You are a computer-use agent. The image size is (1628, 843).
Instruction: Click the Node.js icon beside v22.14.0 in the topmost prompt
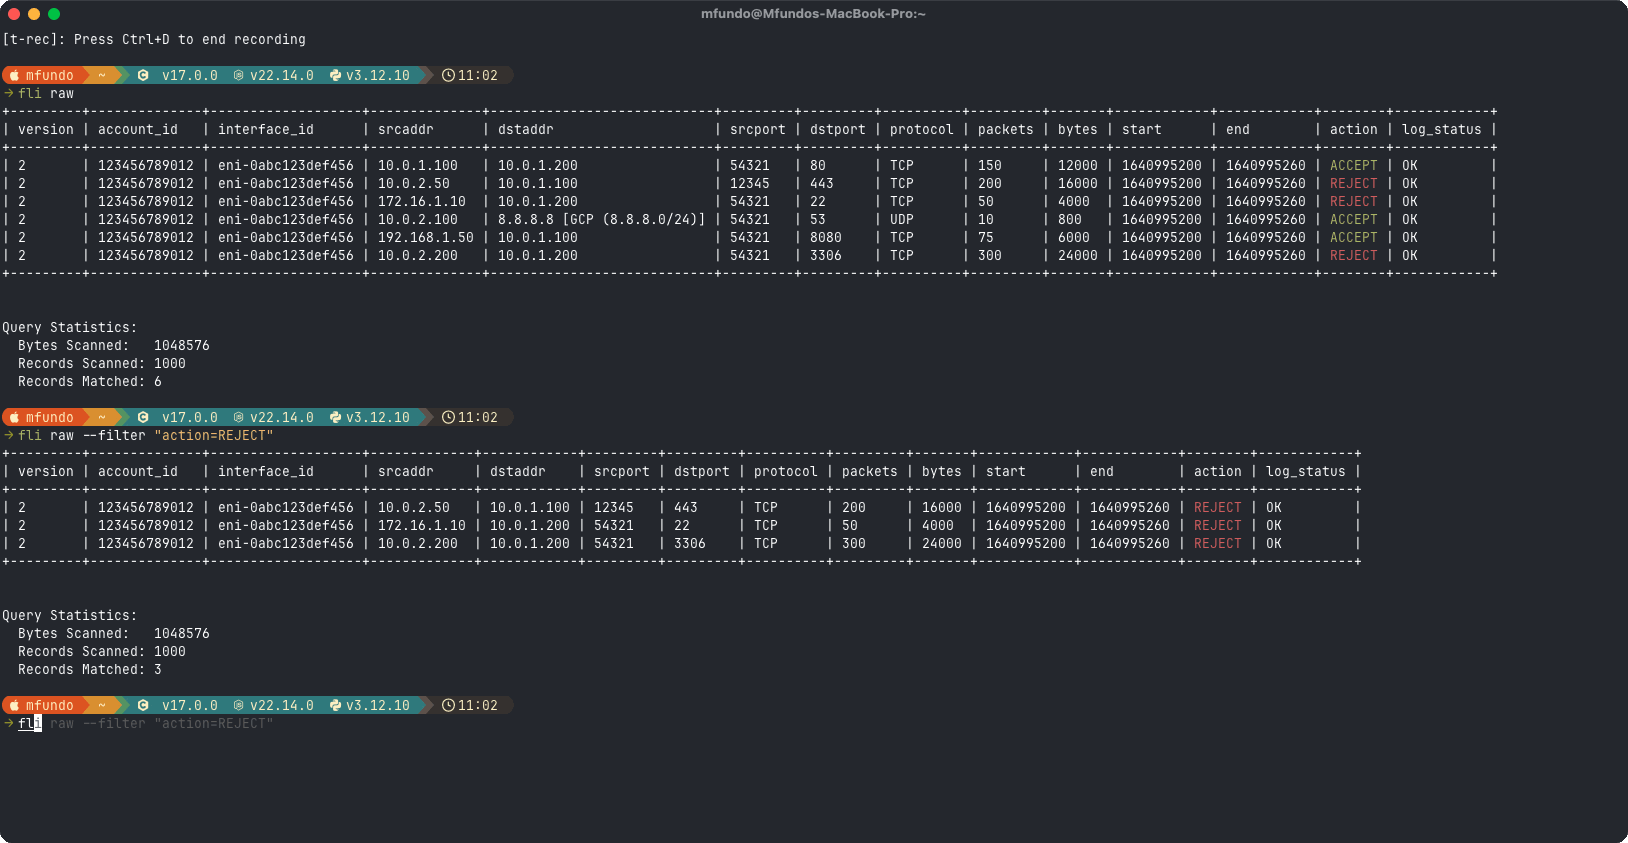click(x=239, y=75)
